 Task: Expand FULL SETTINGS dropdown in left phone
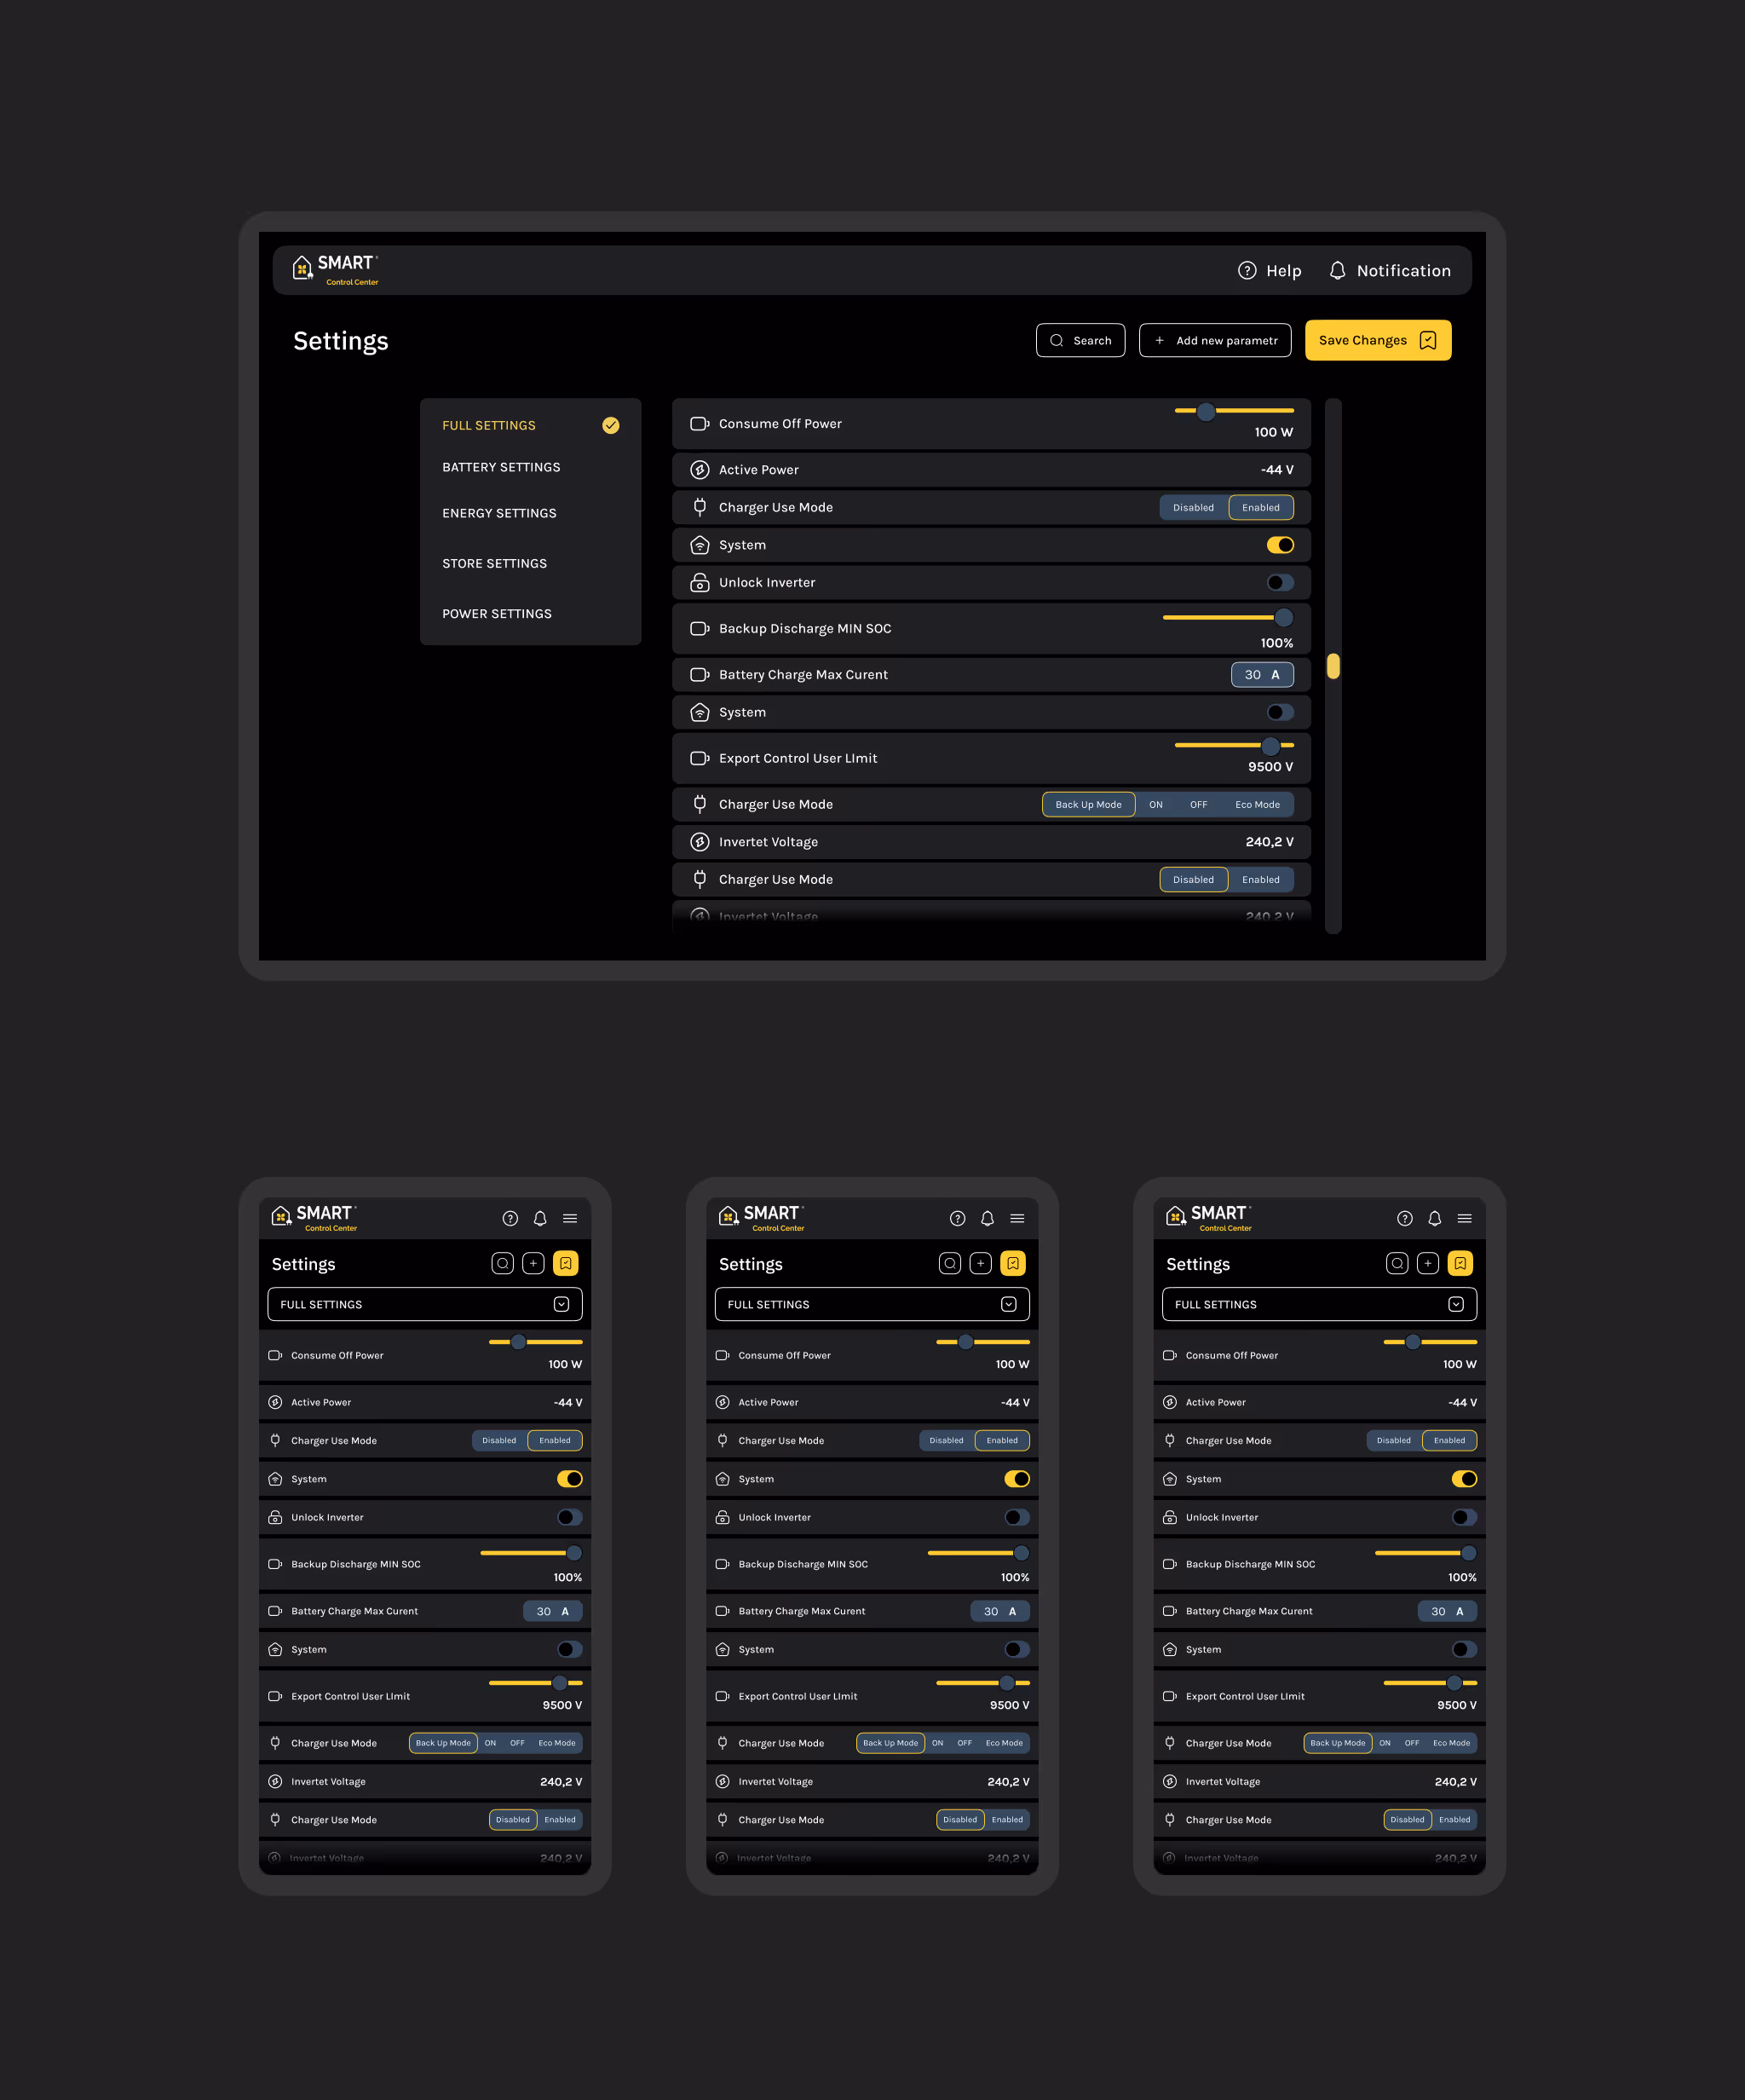point(561,1304)
